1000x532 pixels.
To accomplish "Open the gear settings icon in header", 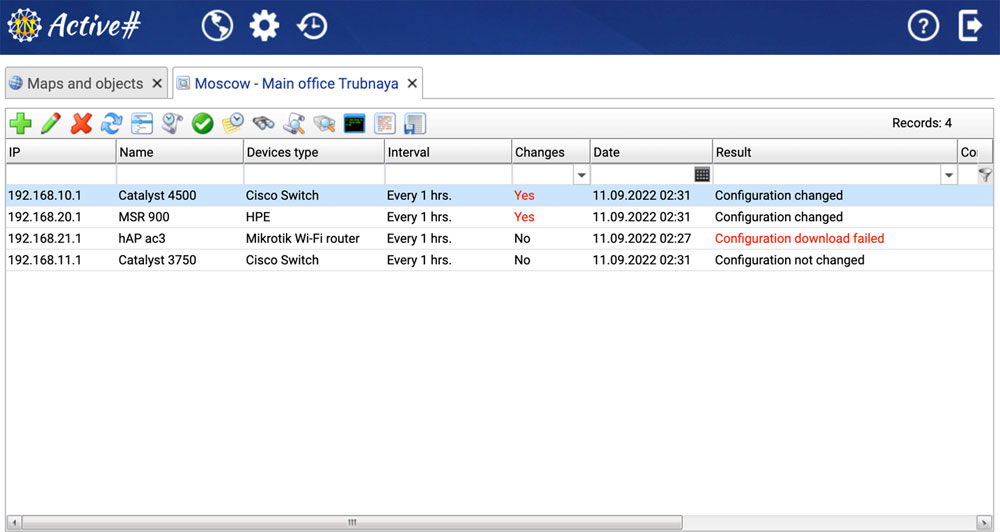I will click(264, 26).
